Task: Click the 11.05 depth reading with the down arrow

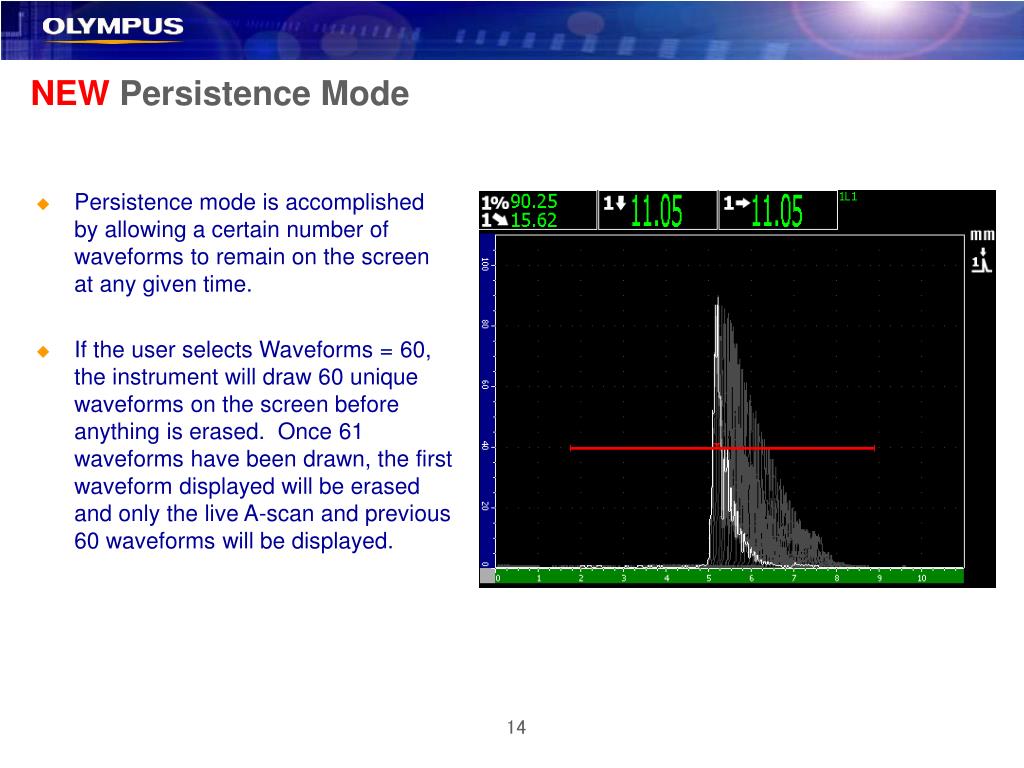Action: tap(656, 211)
